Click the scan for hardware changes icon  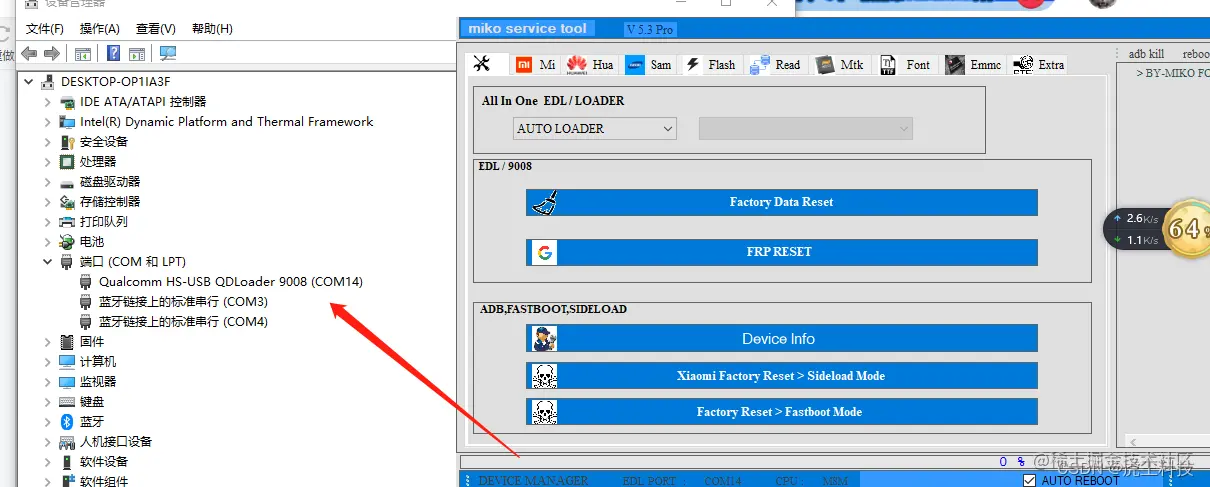(x=167, y=53)
